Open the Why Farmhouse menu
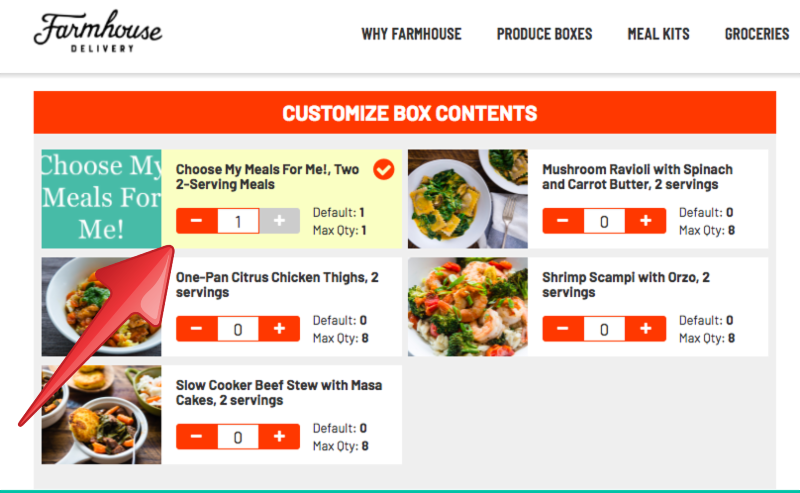Screen dimensions: 800x493 411,34
